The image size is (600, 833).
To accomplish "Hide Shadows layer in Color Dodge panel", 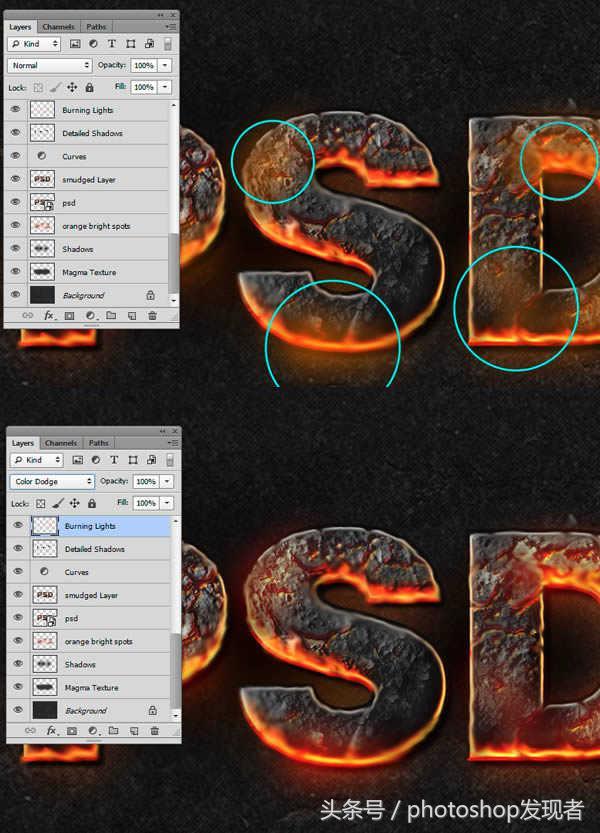I will click(18, 664).
